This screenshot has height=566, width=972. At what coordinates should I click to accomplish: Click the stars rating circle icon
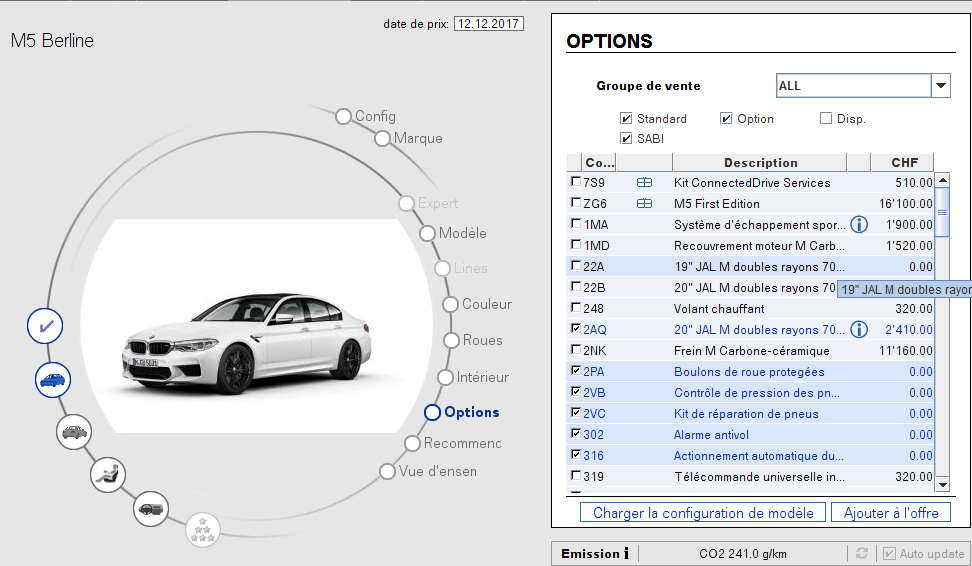coord(203,530)
